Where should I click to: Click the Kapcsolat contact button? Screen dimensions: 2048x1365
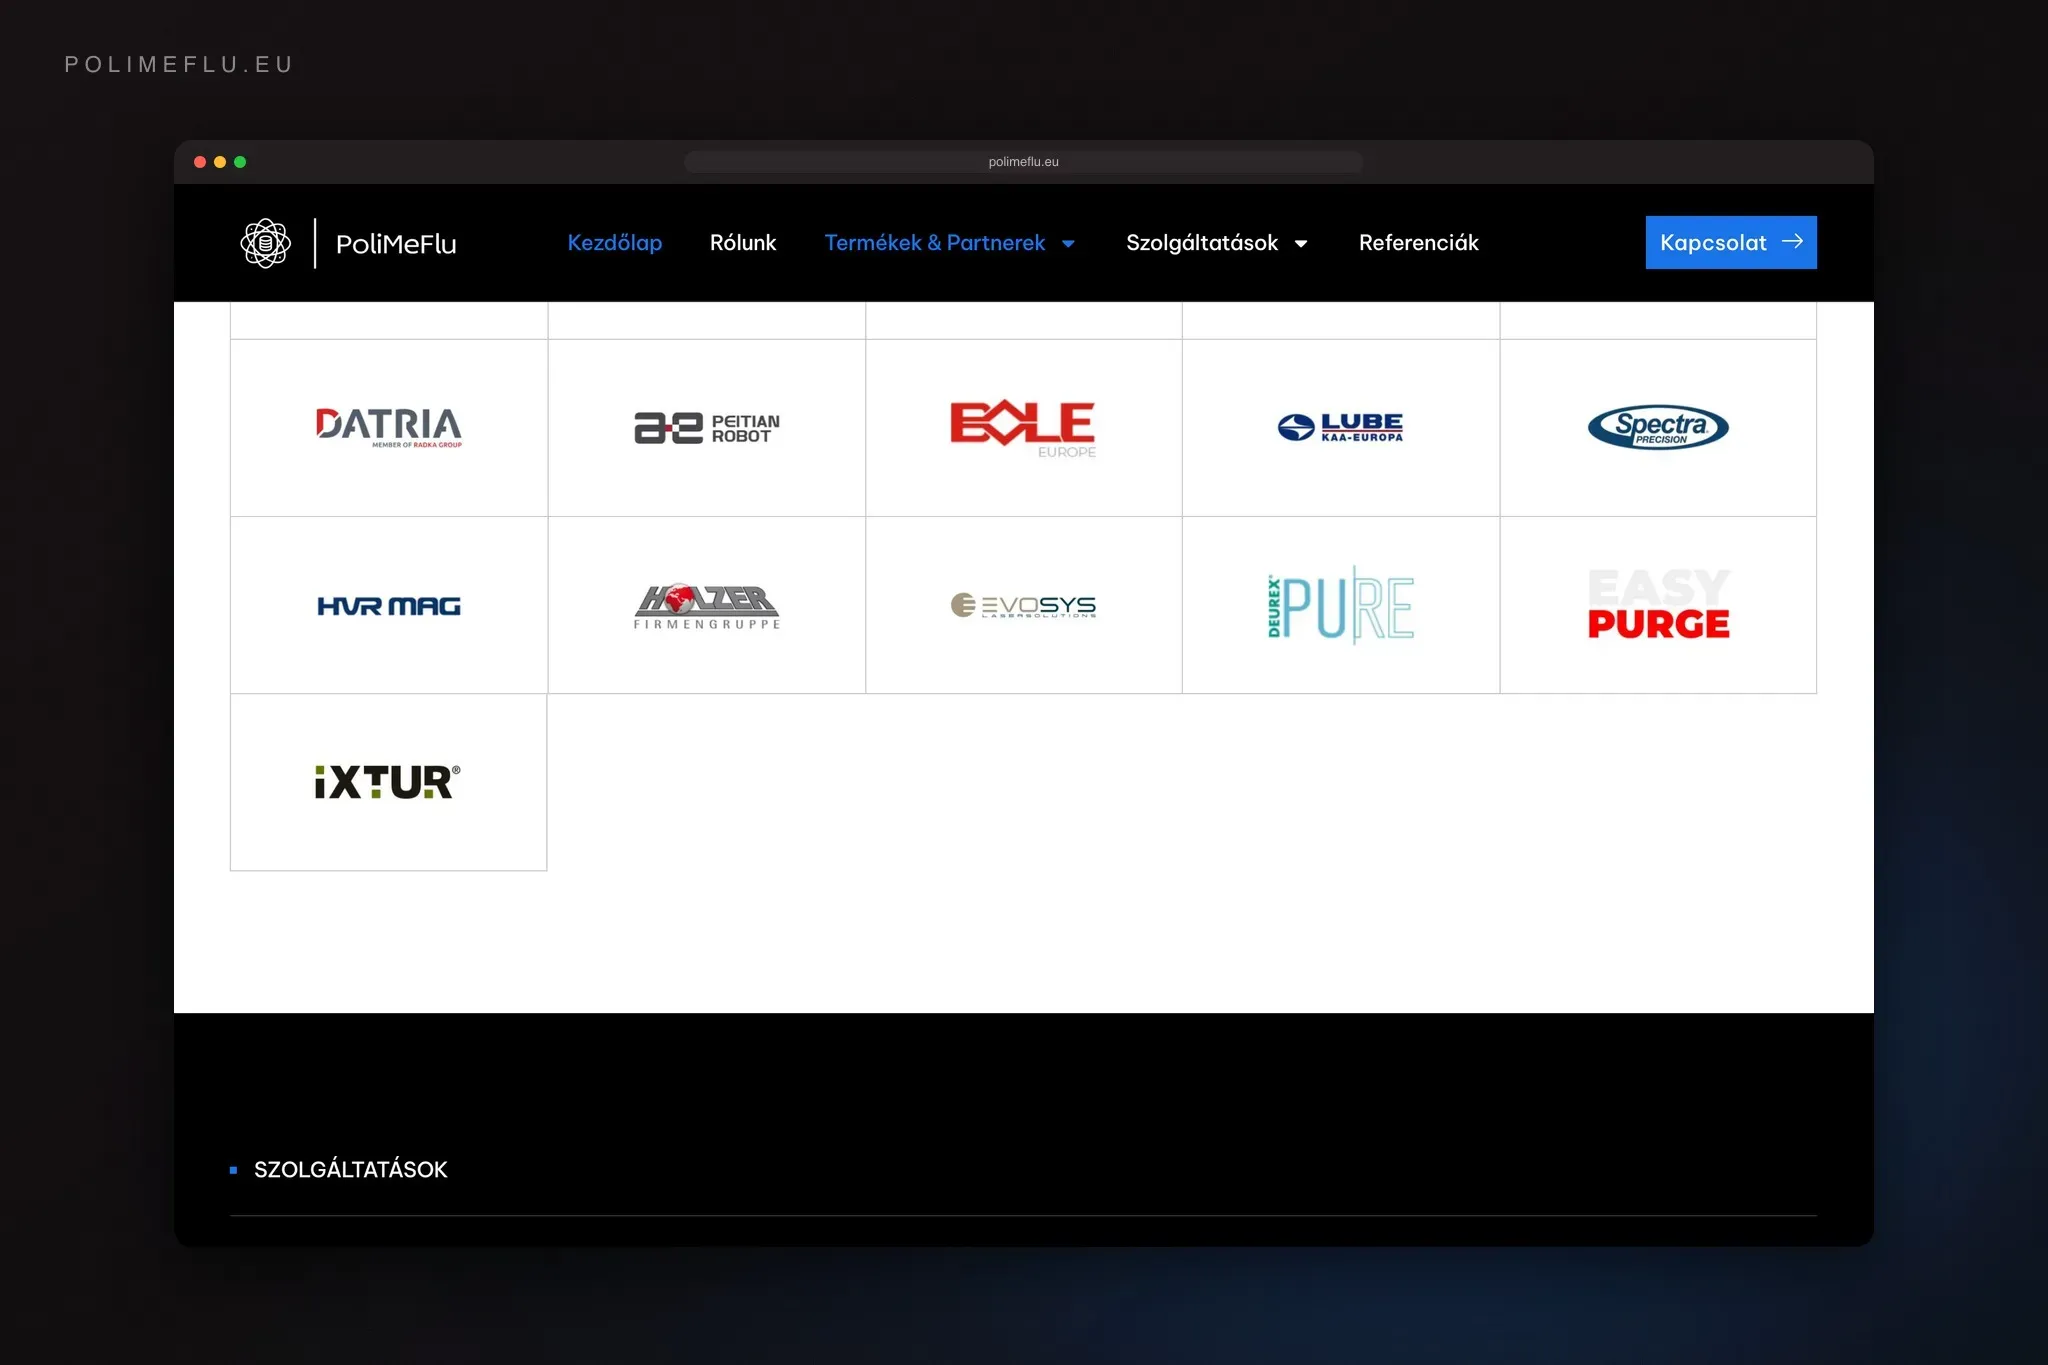tap(1731, 242)
